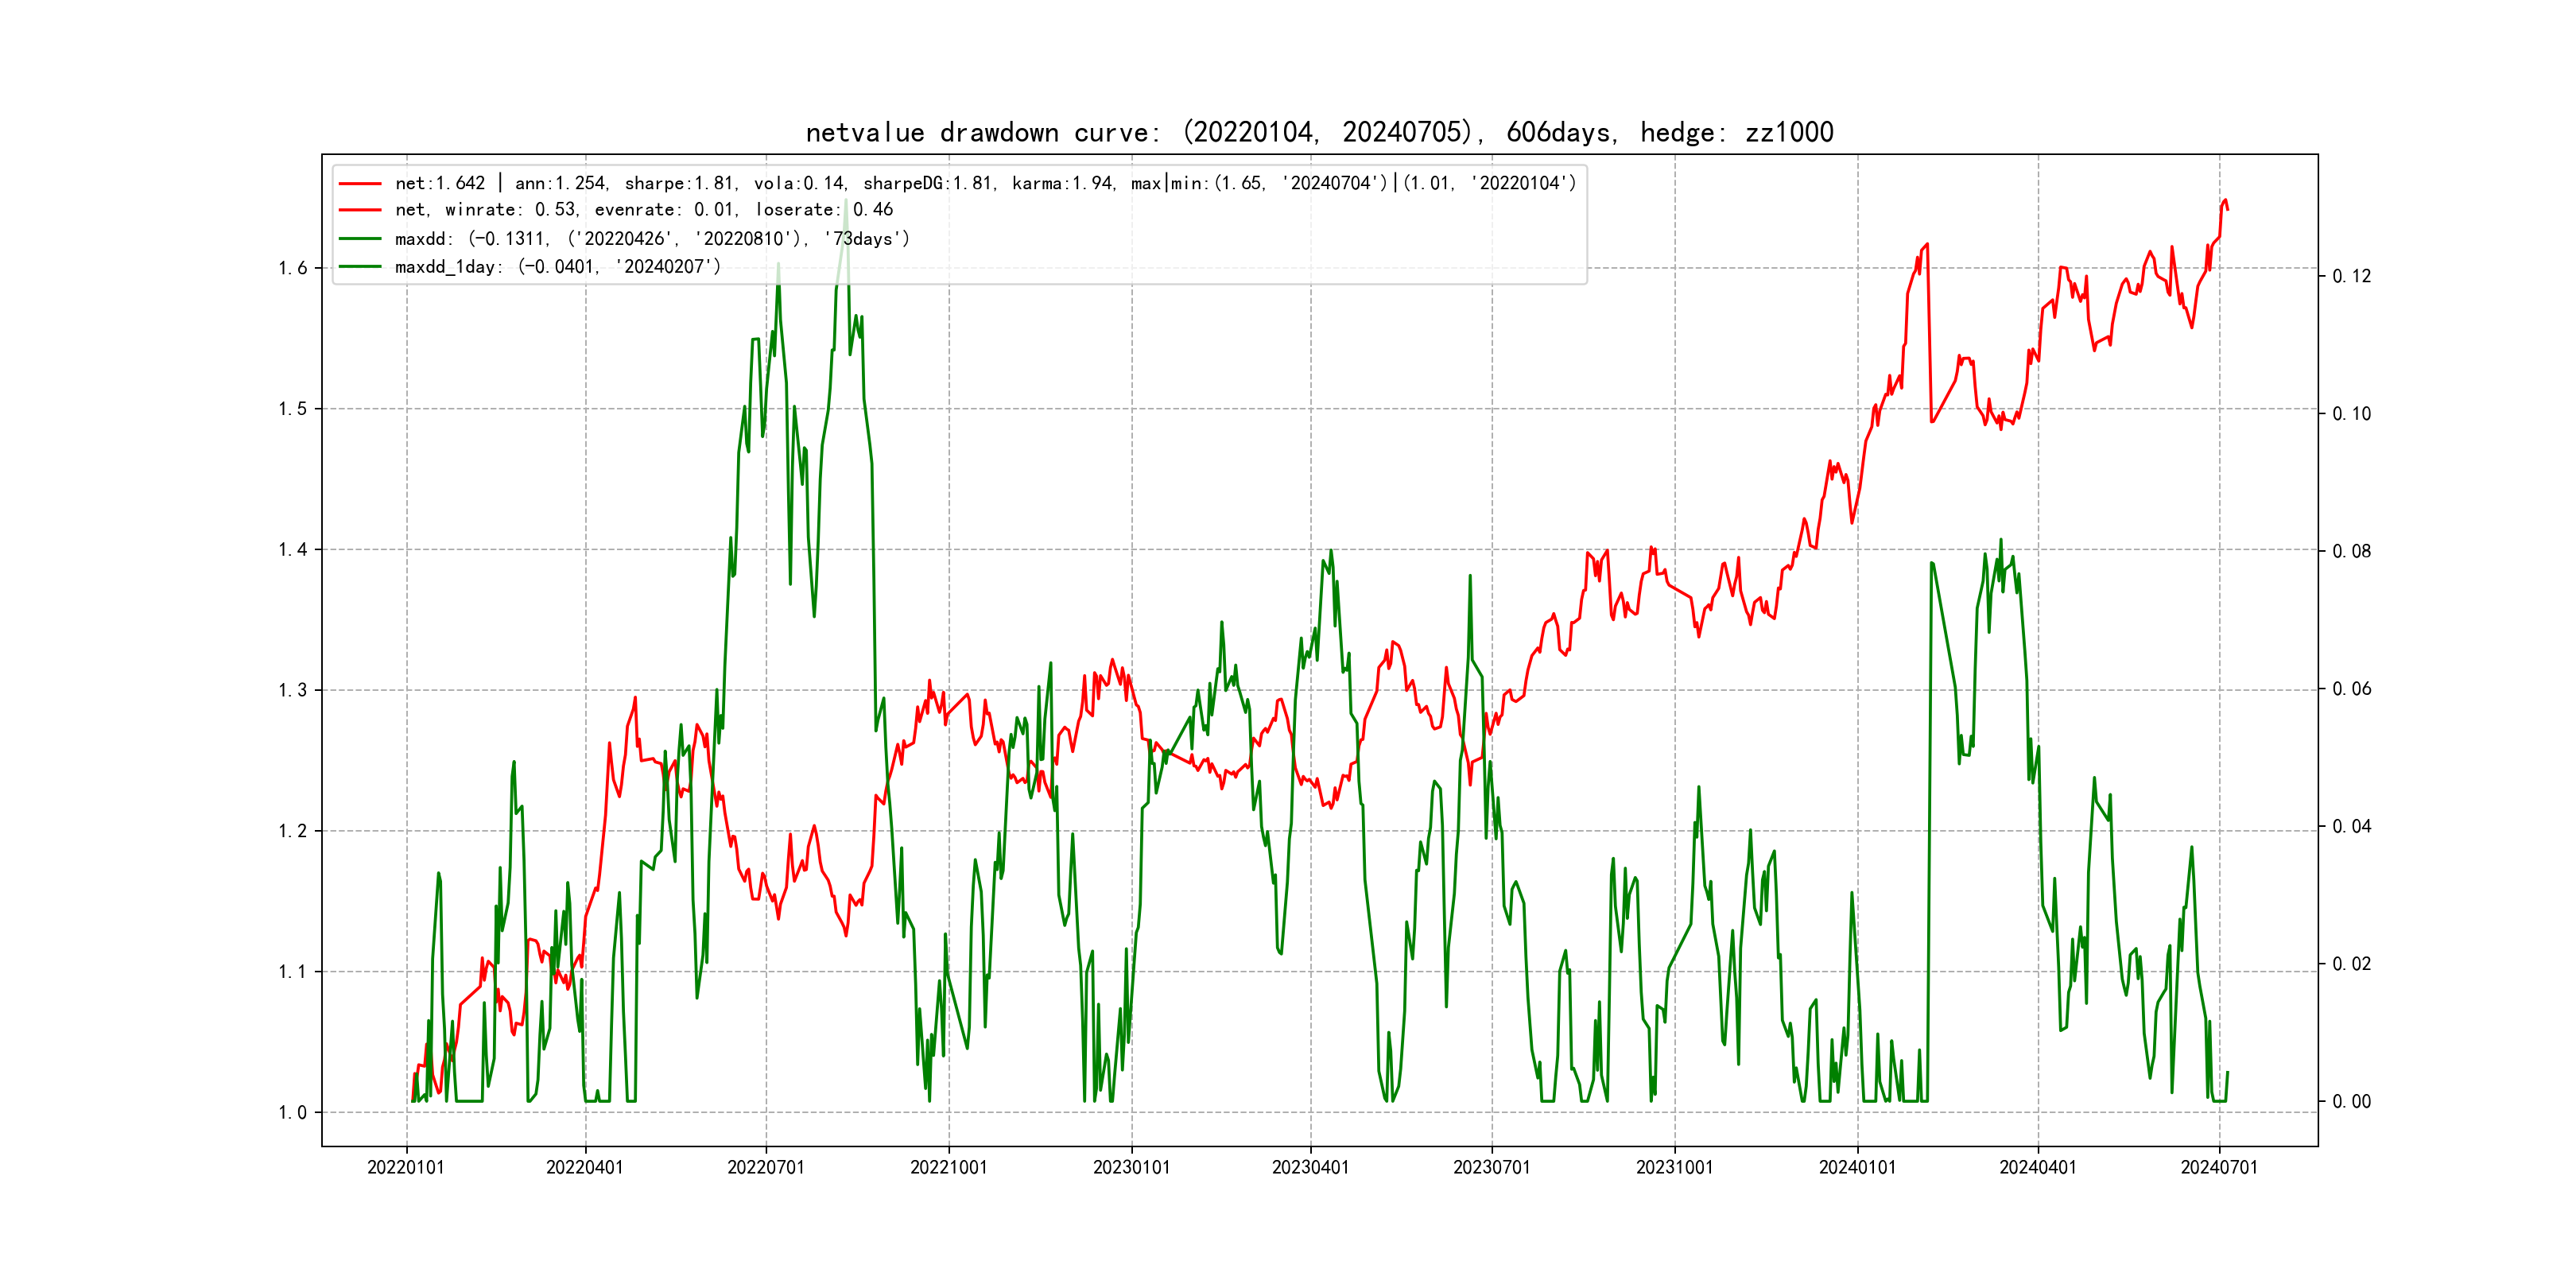The height and width of the screenshot is (1288, 2576).
Task: Click the 0.08 right y-axis label
Action: [x=2351, y=552]
